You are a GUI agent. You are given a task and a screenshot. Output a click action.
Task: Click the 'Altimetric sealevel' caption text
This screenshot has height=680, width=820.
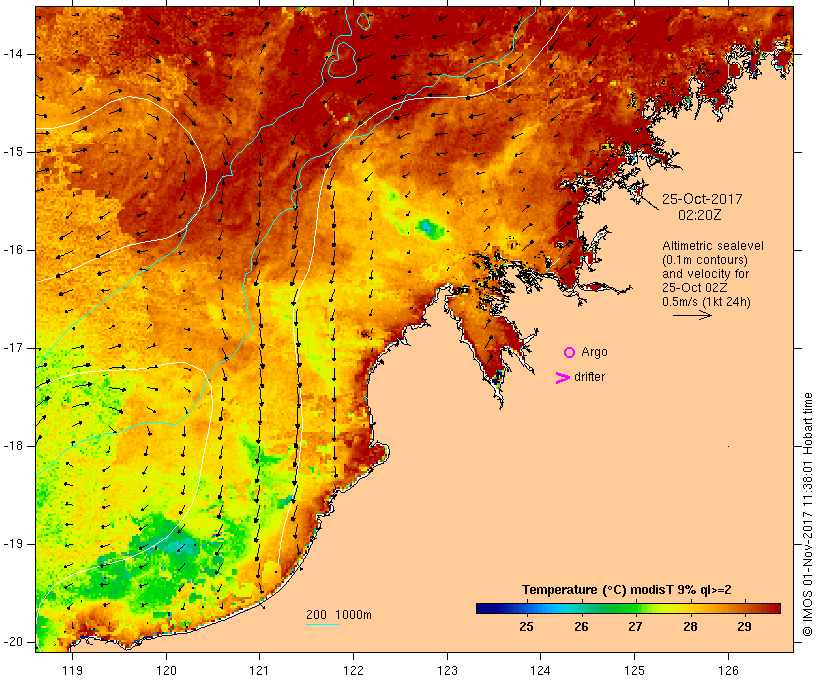coord(713,246)
